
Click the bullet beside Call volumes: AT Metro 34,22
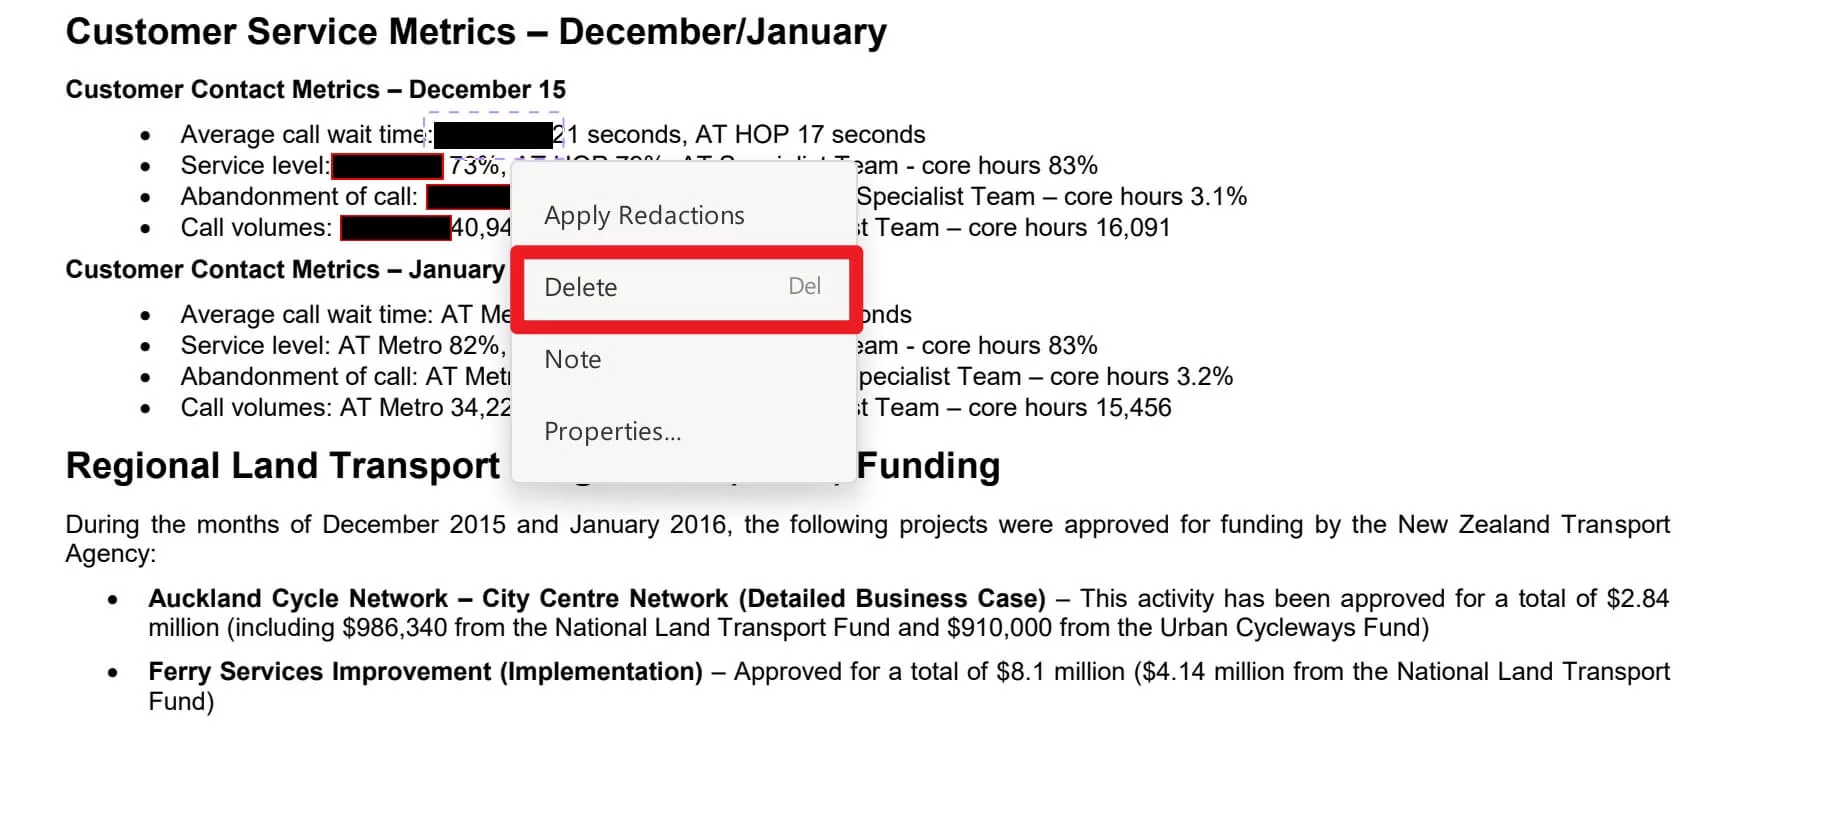click(x=145, y=407)
